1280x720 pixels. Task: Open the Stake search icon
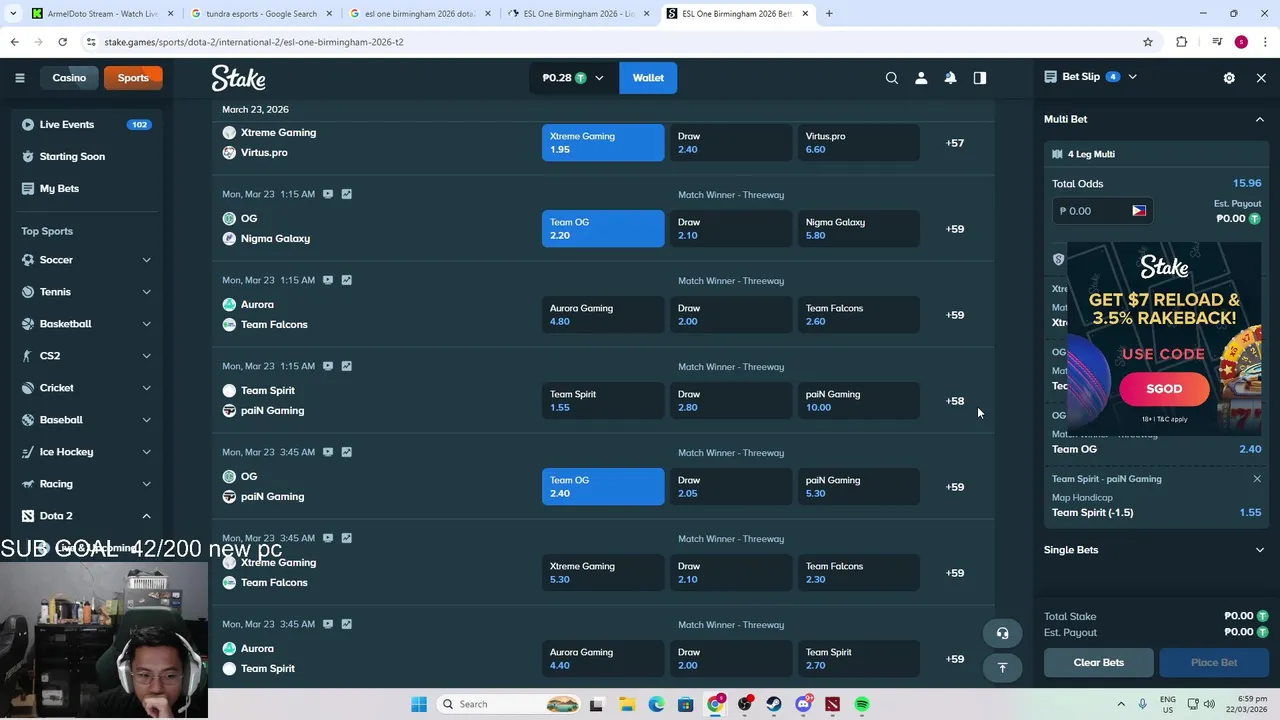tap(892, 78)
